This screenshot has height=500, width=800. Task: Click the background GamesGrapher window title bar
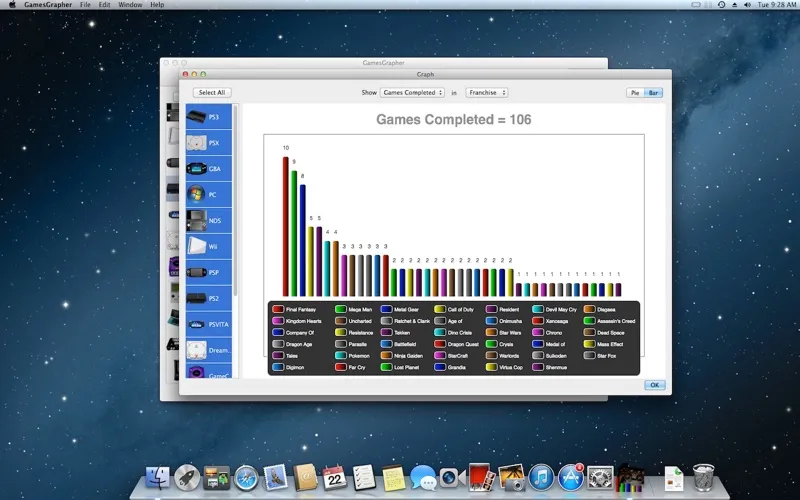[x=384, y=63]
